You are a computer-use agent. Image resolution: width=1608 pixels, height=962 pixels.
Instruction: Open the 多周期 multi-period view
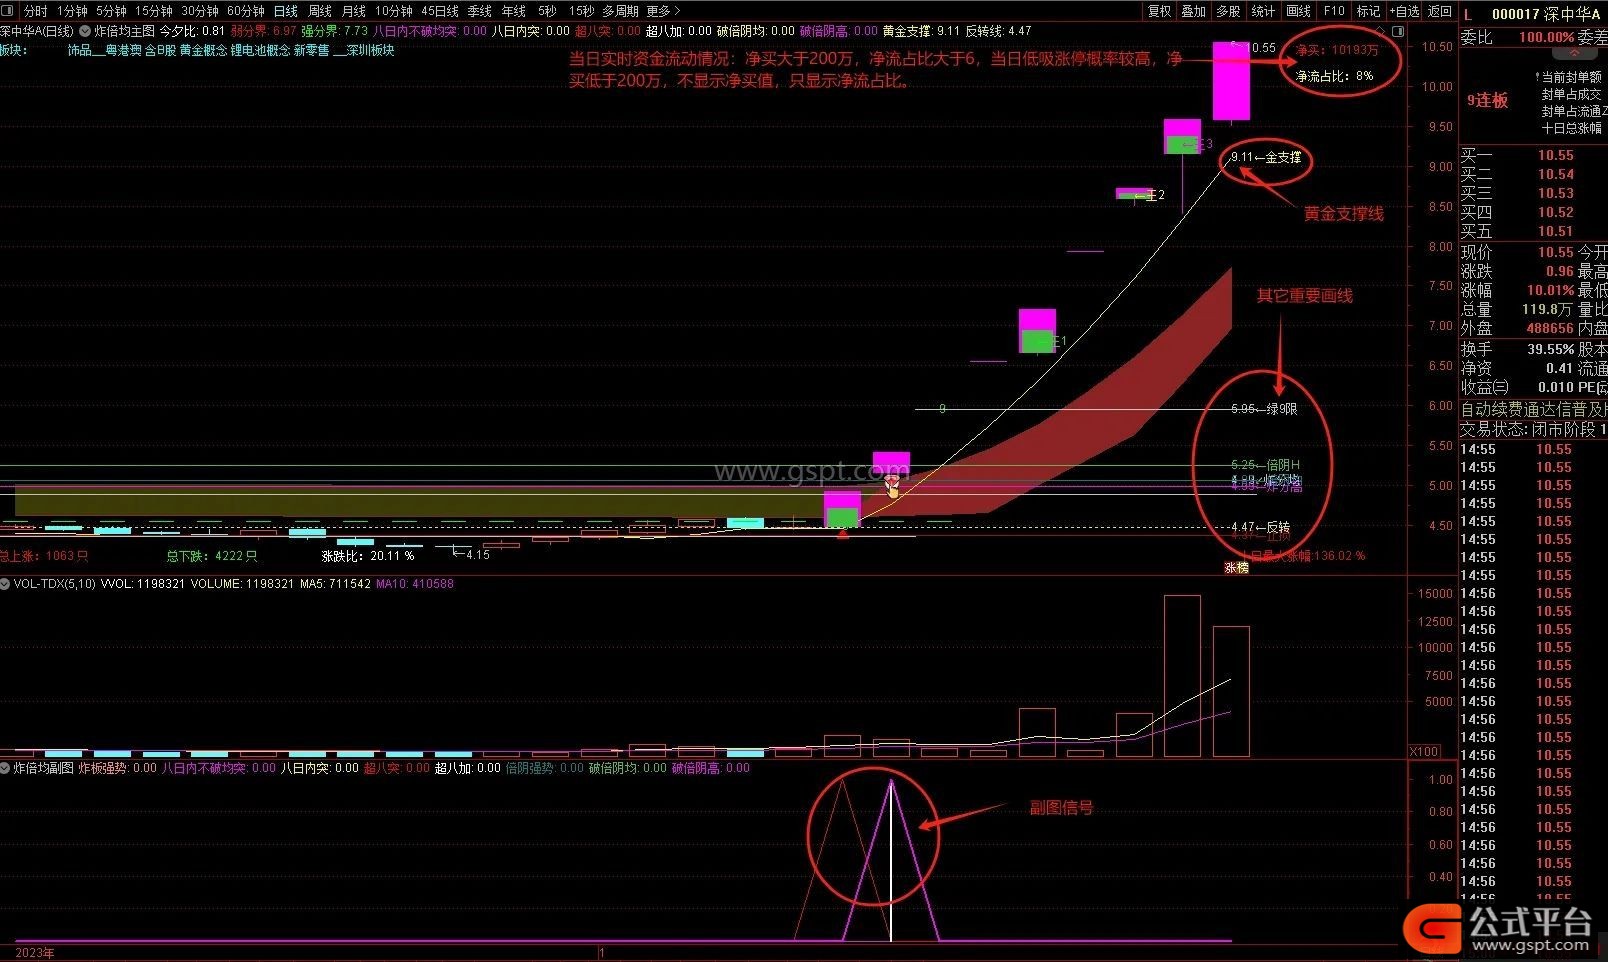(619, 11)
